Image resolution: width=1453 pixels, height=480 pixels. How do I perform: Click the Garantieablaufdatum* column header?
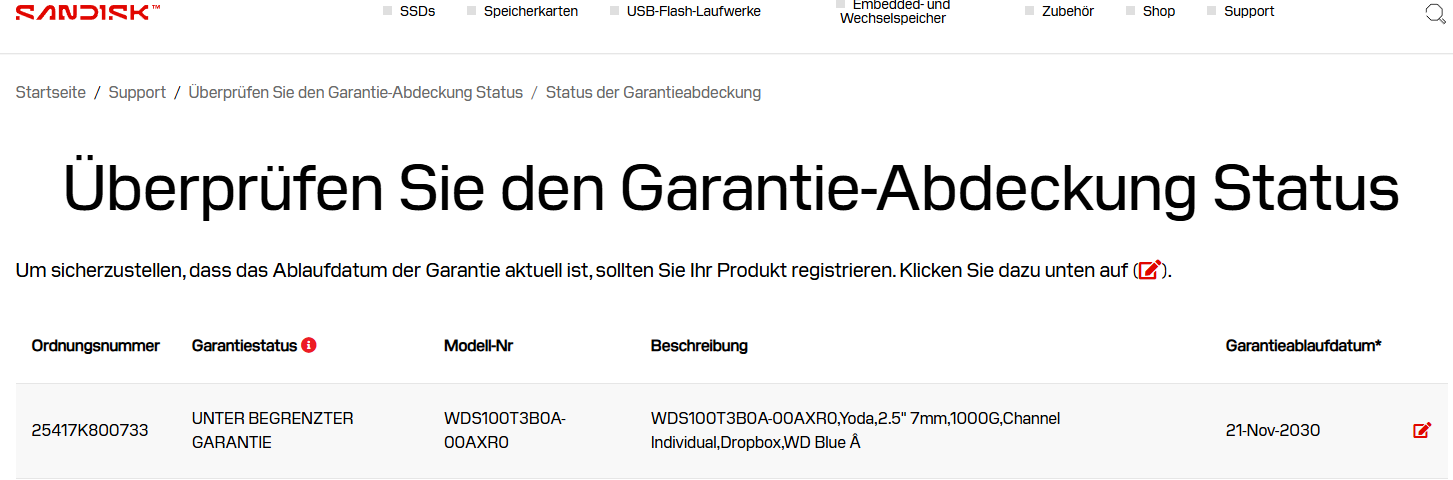click(x=1304, y=346)
